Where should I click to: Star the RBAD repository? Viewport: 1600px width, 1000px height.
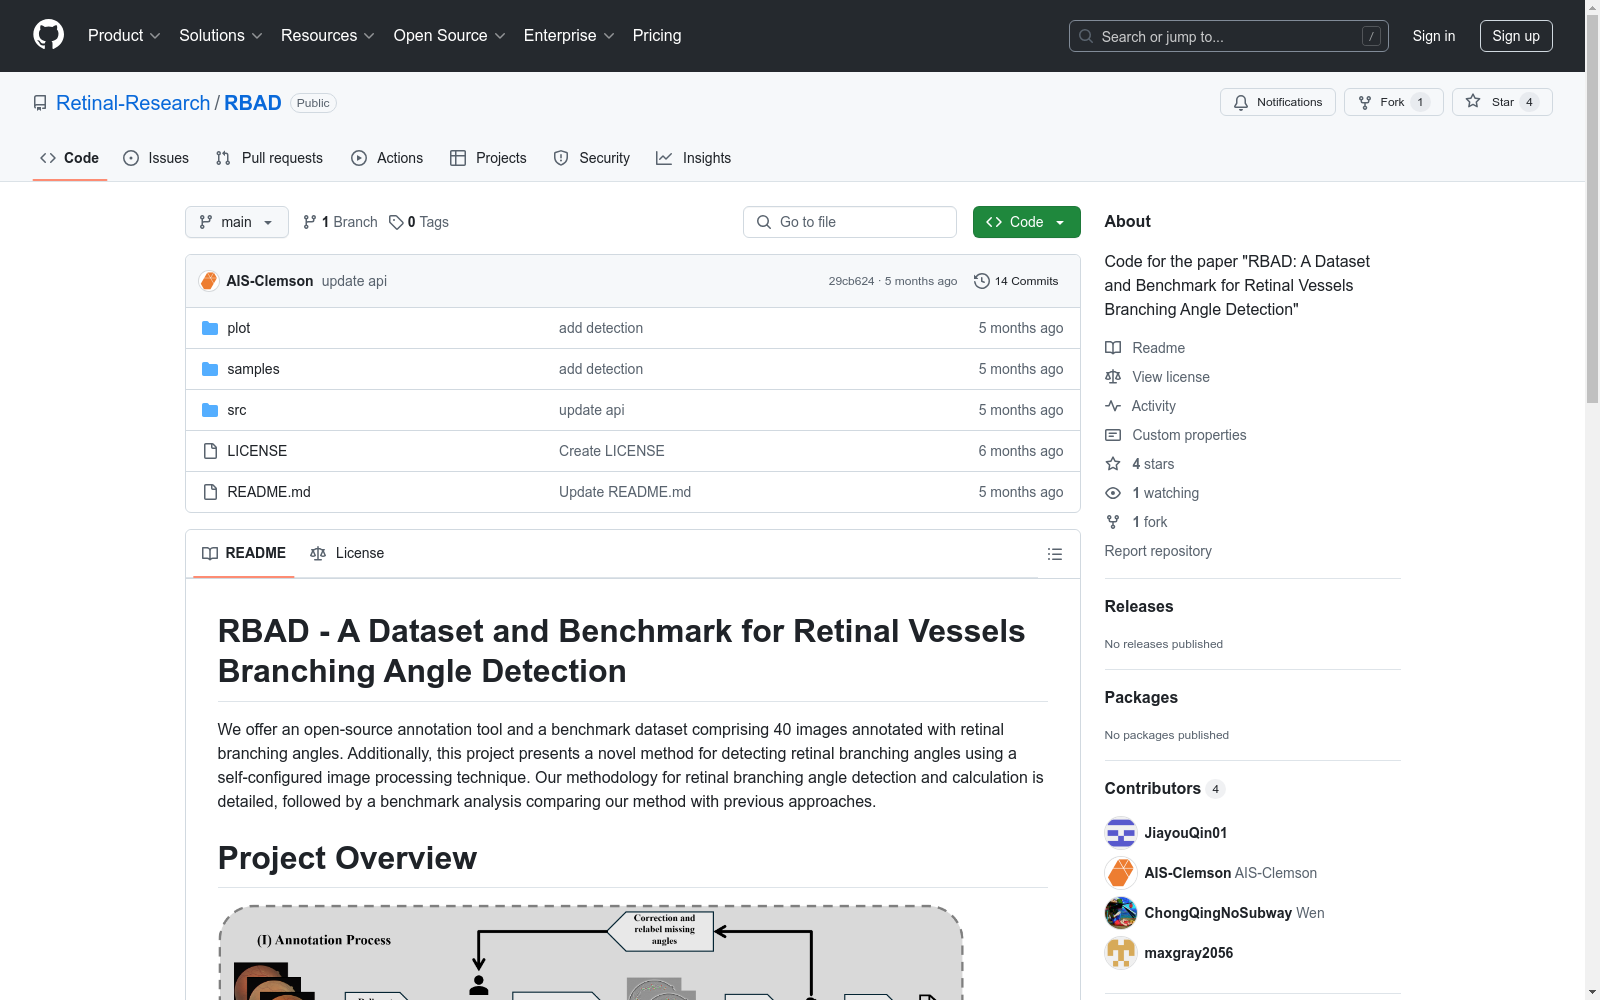(1502, 102)
